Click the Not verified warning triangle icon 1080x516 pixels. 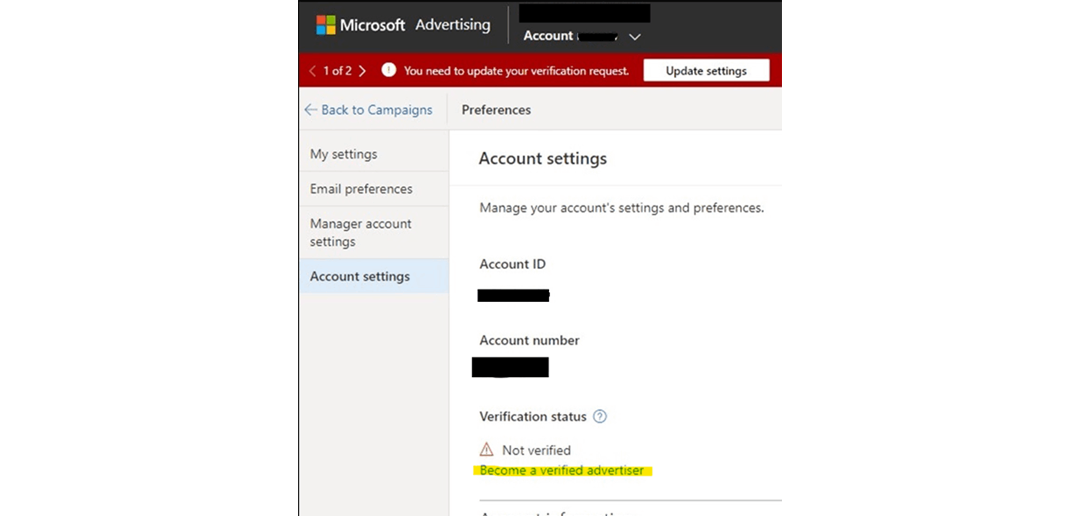coord(486,450)
